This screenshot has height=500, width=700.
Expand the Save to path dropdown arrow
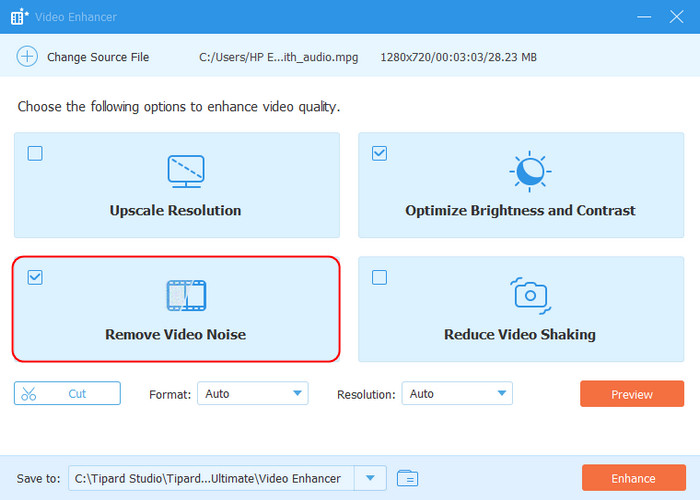[x=371, y=478]
